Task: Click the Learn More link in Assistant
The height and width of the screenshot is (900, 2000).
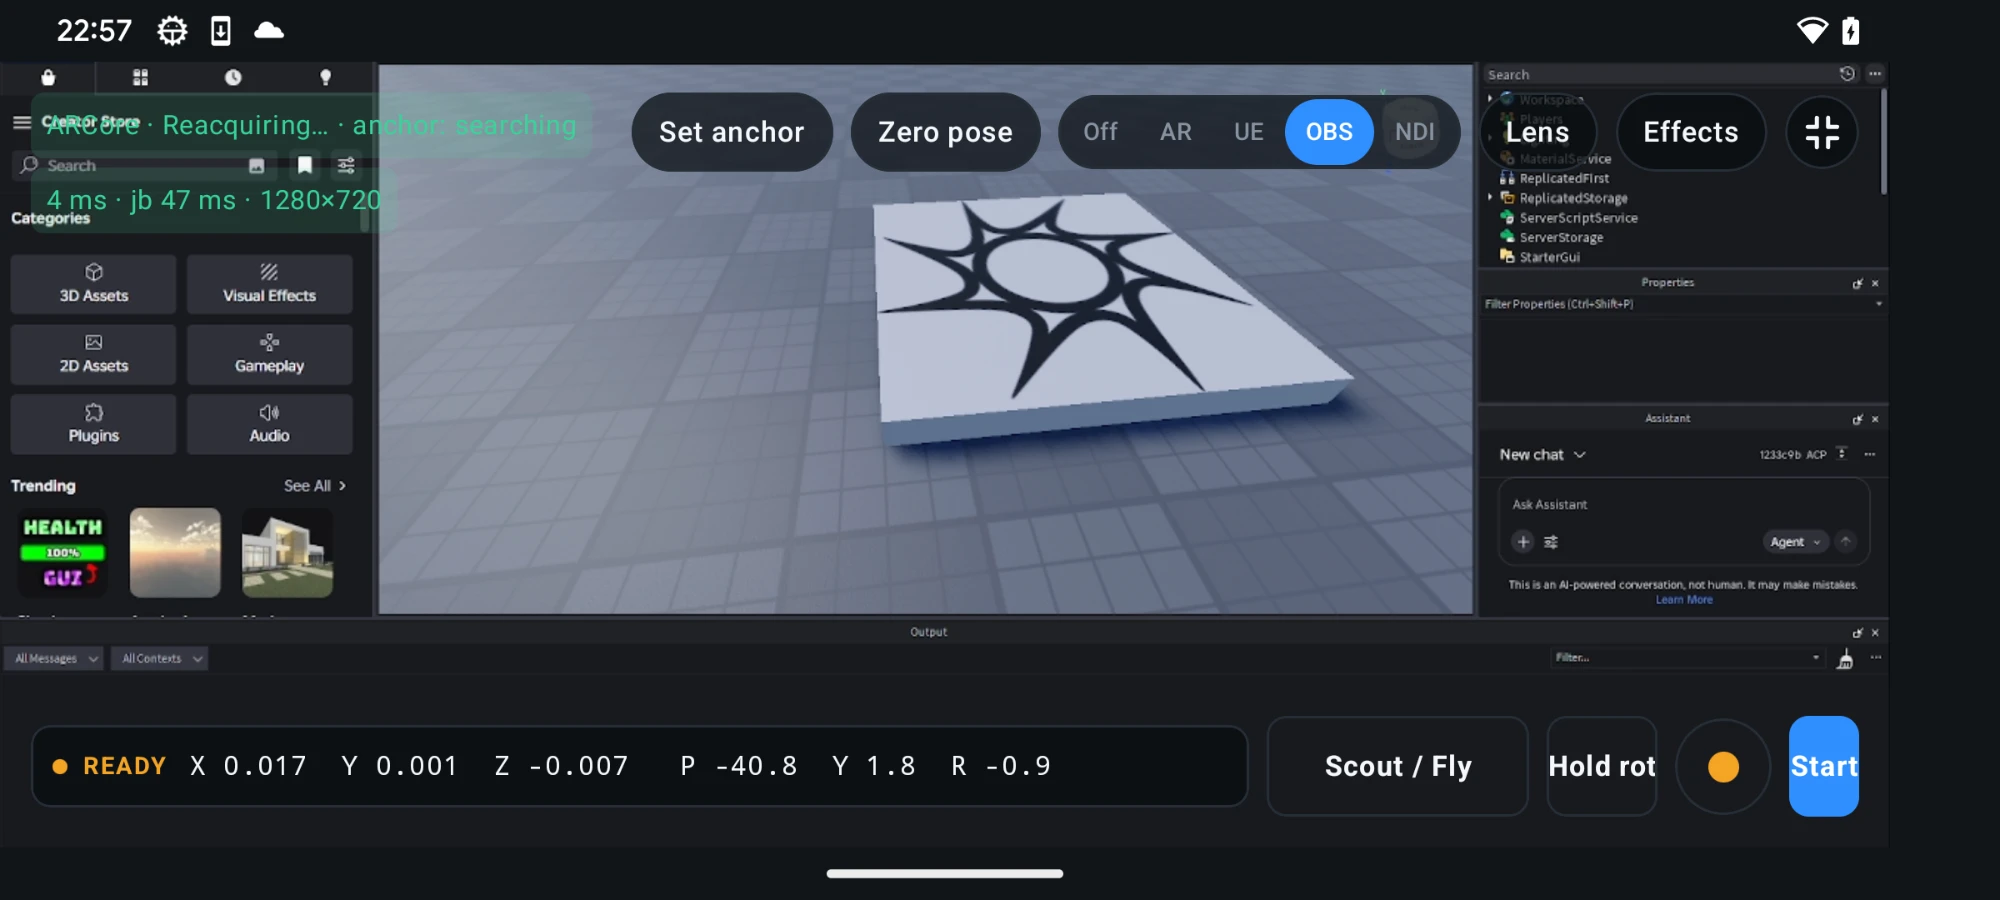Action: [1684, 600]
